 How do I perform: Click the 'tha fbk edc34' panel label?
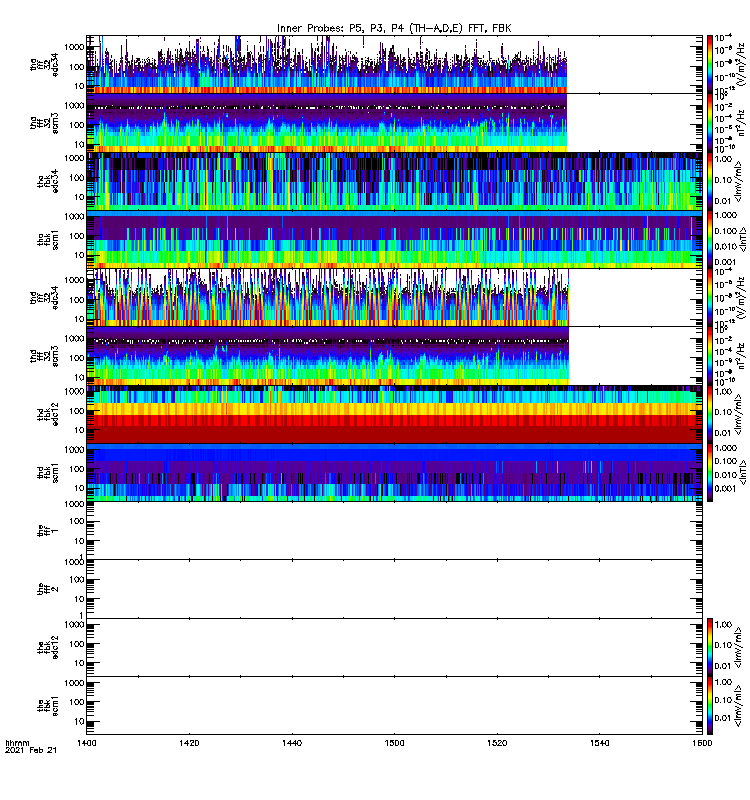coord(48,181)
